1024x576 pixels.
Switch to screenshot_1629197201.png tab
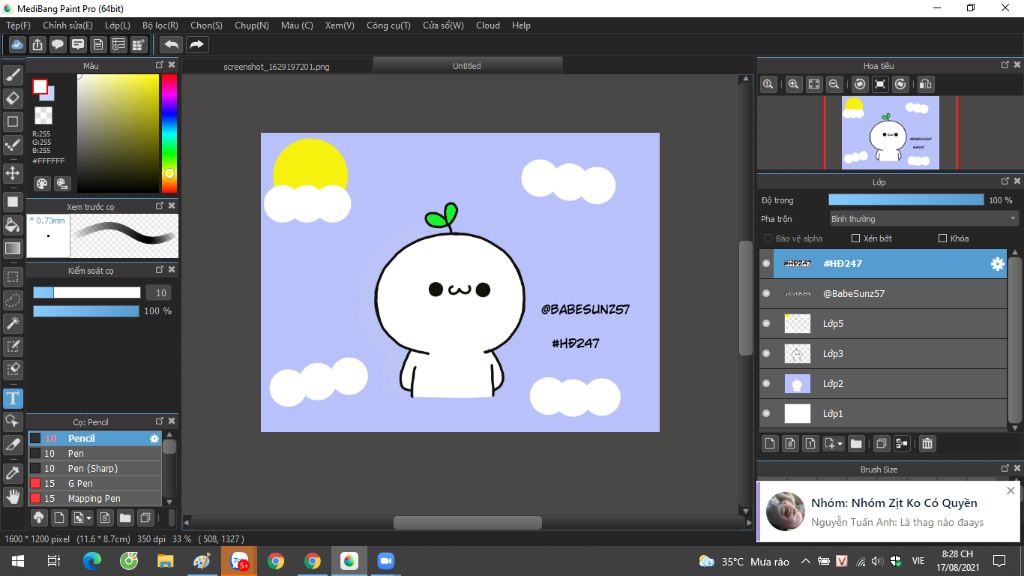point(276,66)
